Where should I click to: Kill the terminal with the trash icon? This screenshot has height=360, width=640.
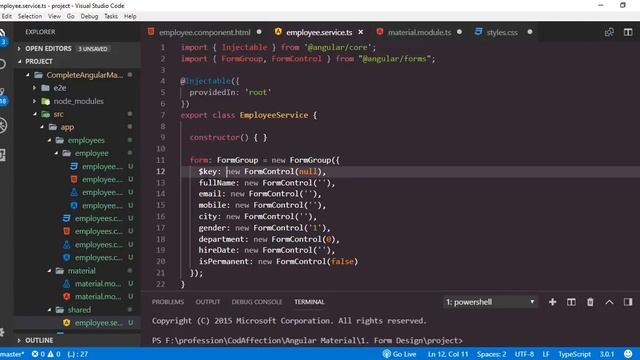tap(590, 302)
